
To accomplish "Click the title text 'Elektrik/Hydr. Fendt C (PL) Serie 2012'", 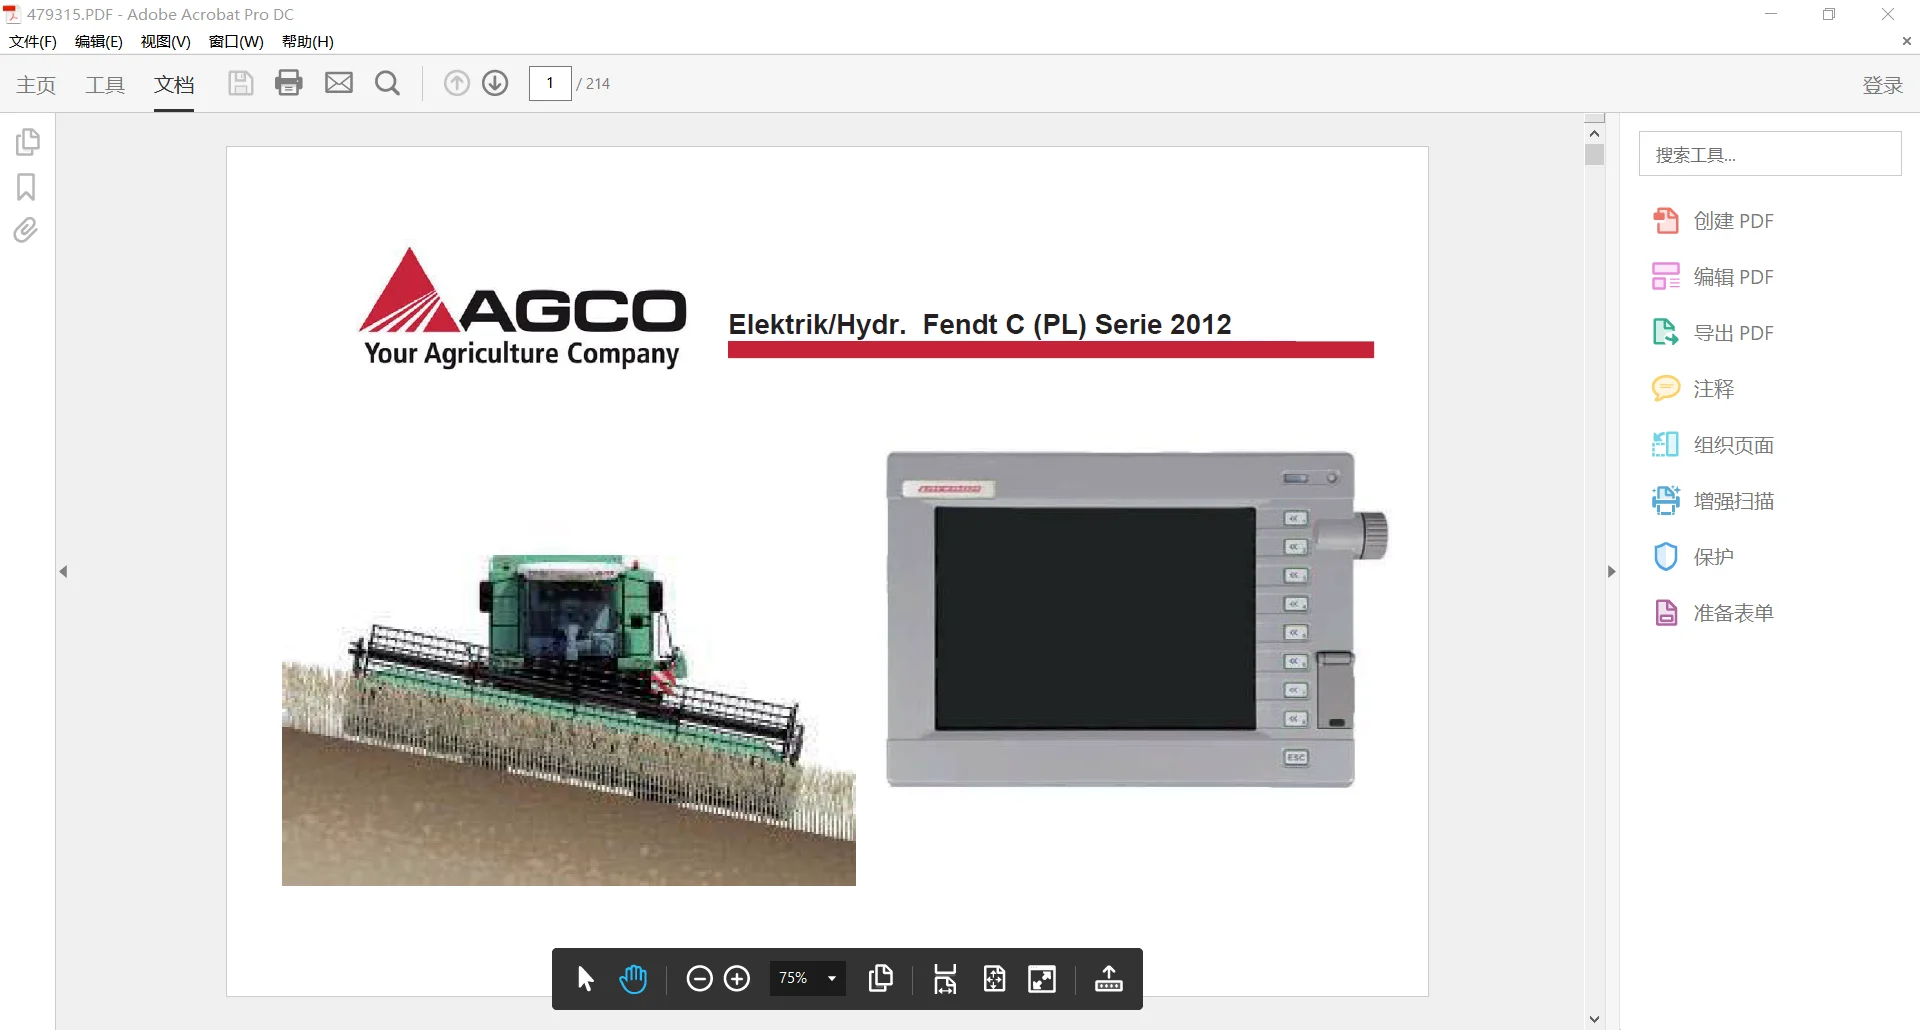I will 980,324.
